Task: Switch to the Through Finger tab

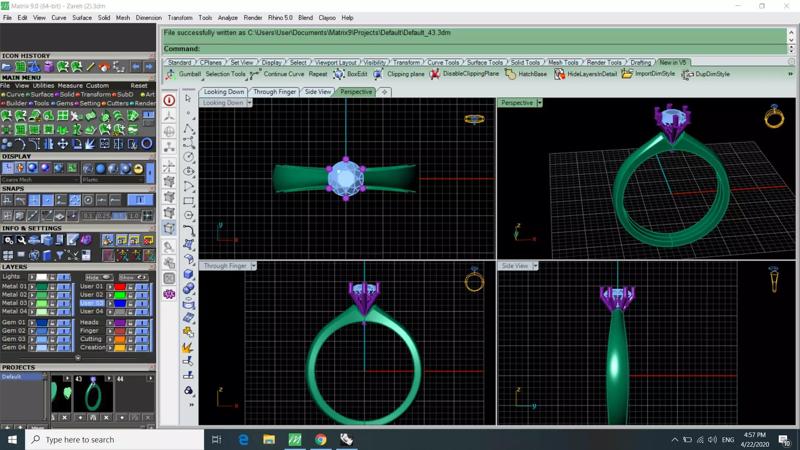Action: pos(274,92)
